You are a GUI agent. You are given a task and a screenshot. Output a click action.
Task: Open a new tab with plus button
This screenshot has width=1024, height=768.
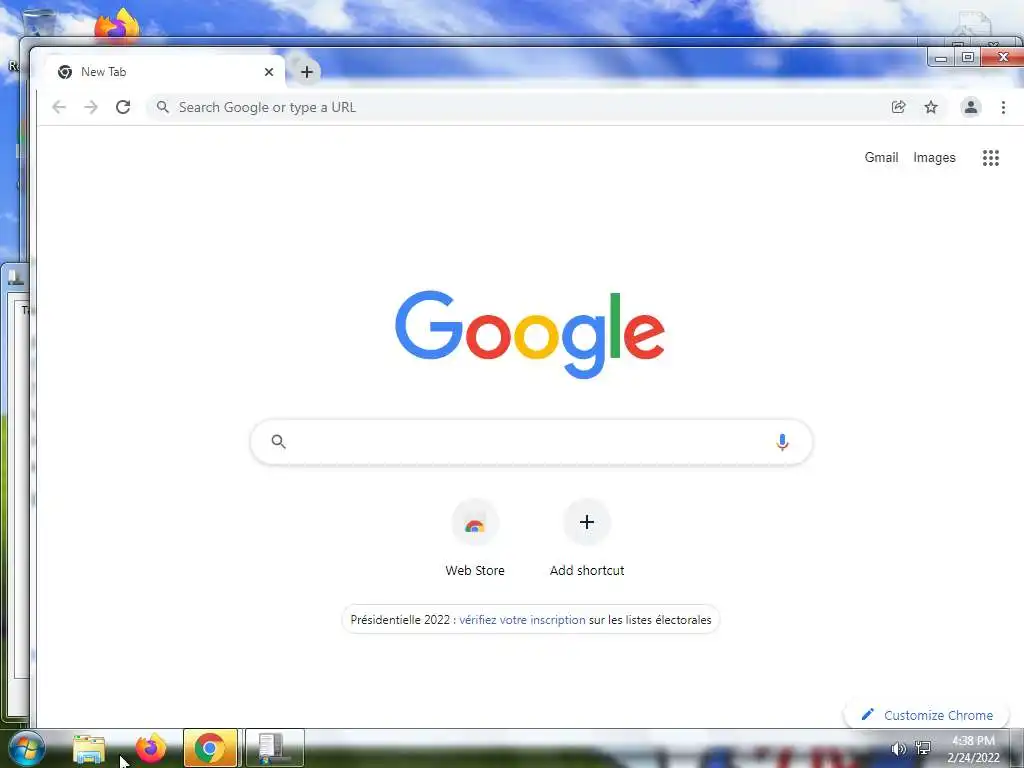(307, 72)
